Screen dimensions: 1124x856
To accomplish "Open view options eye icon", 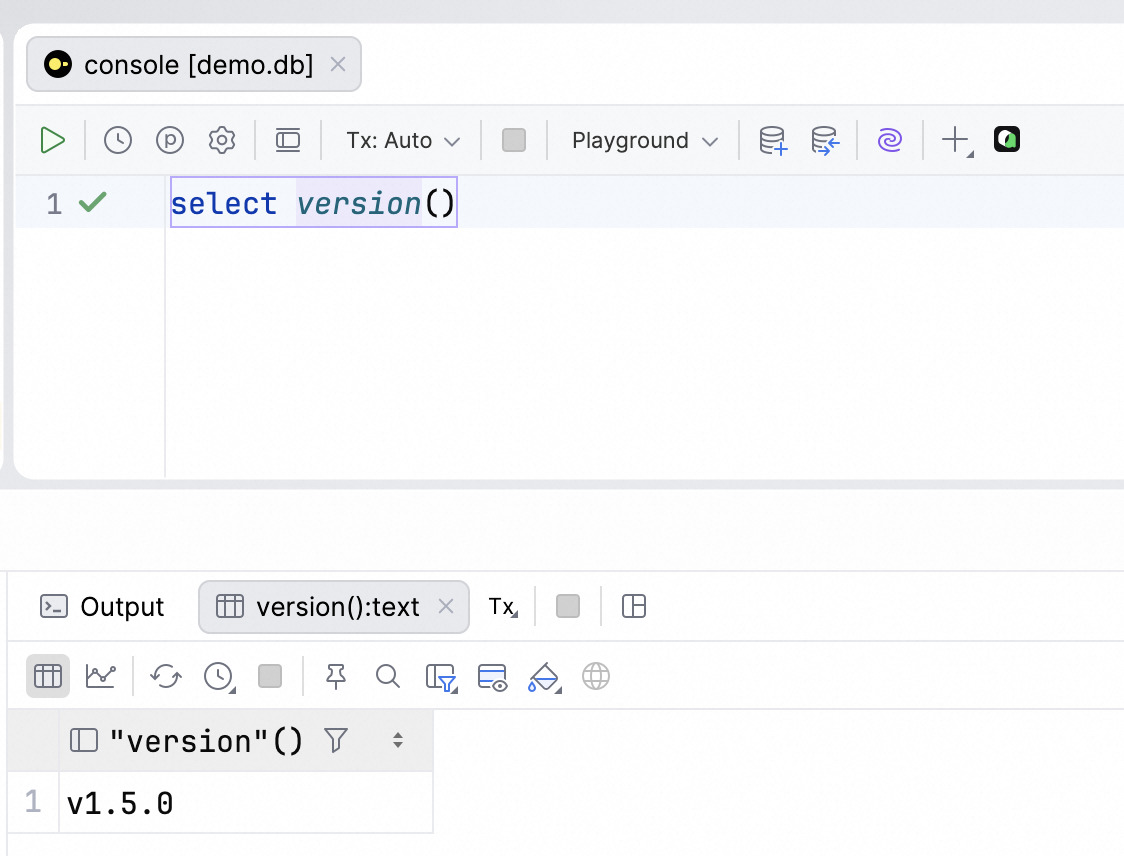I will 492,677.
